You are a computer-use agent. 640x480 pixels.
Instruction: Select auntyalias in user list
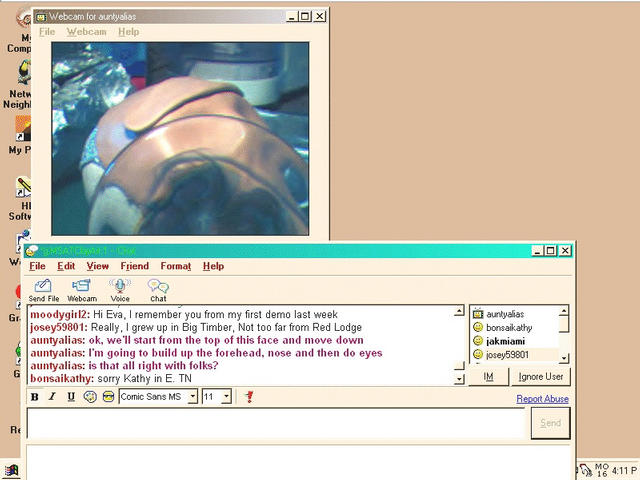[x=505, y=314]
